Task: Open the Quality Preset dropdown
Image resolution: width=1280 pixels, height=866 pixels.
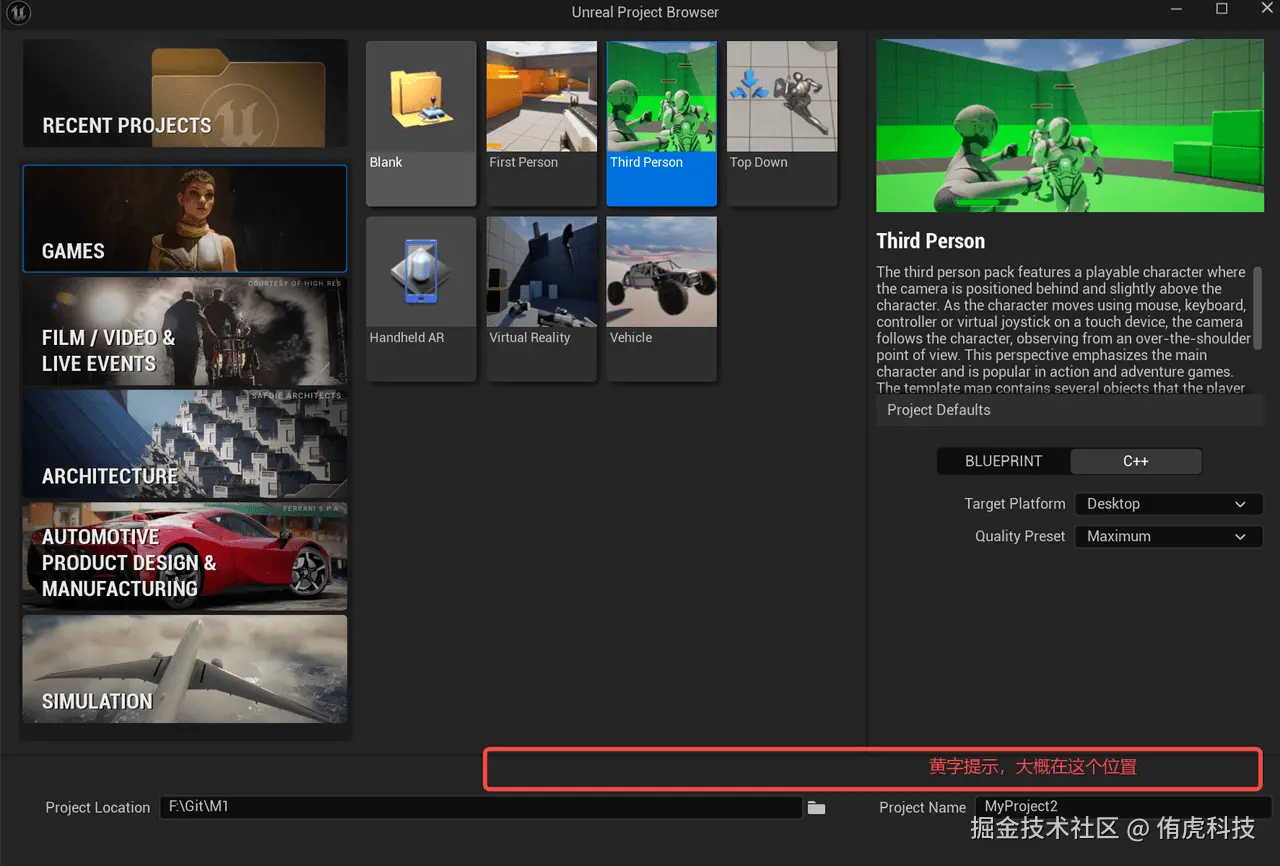Action: [1168, 536]
